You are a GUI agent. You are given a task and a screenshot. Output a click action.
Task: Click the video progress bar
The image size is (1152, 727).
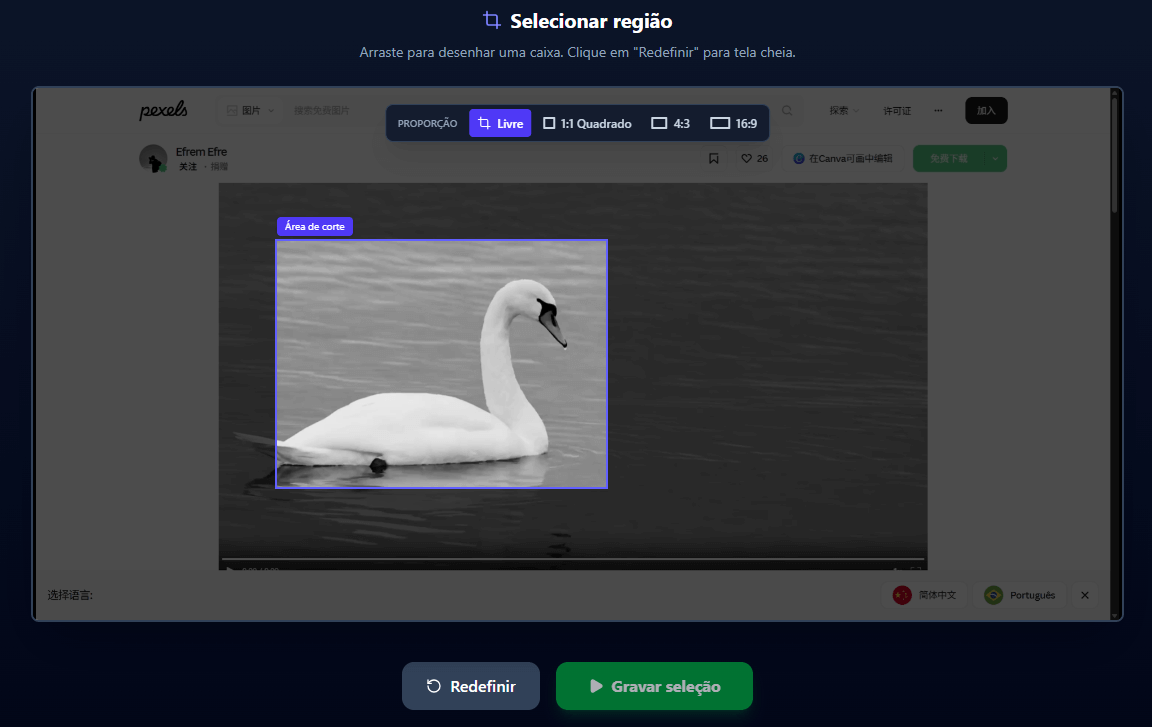pyautogui.click(x=573, y=559)
